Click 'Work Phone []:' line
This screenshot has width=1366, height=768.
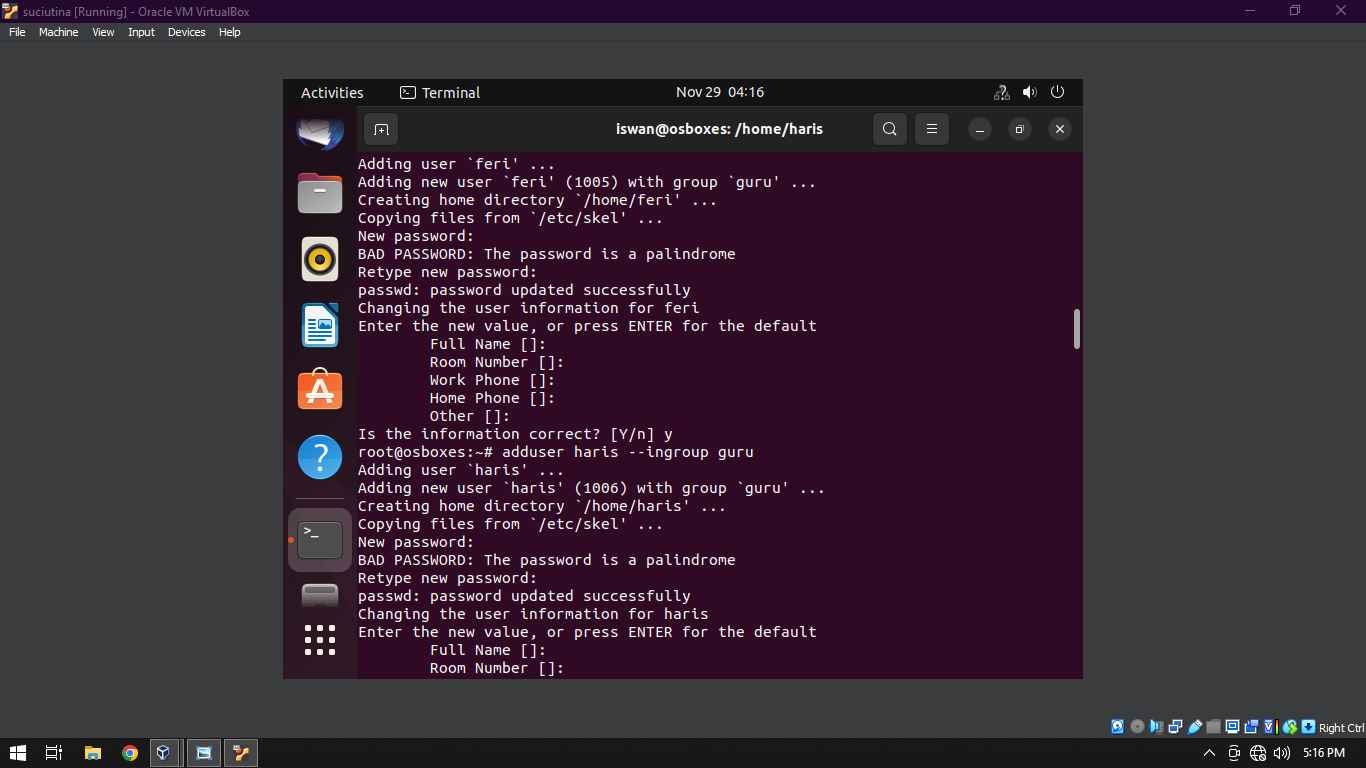click(x=492, y=380)
